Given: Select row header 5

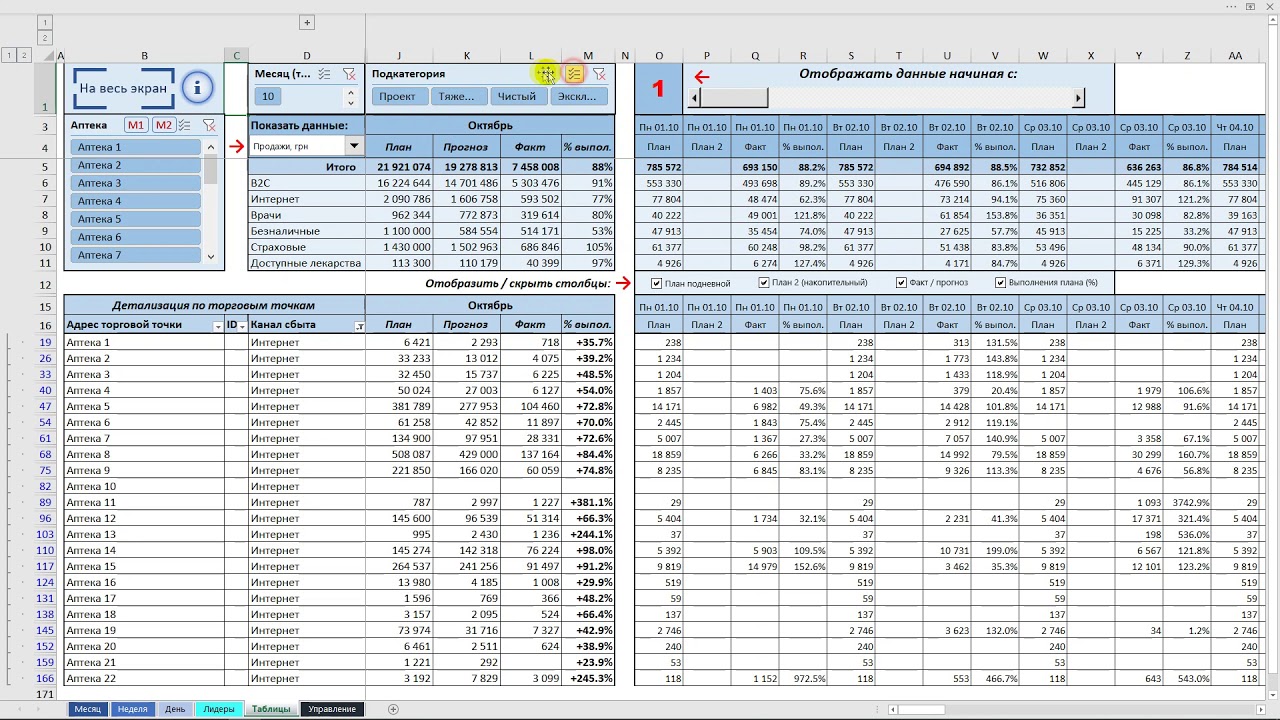Looking at the screenshot, I should (45, 167).
